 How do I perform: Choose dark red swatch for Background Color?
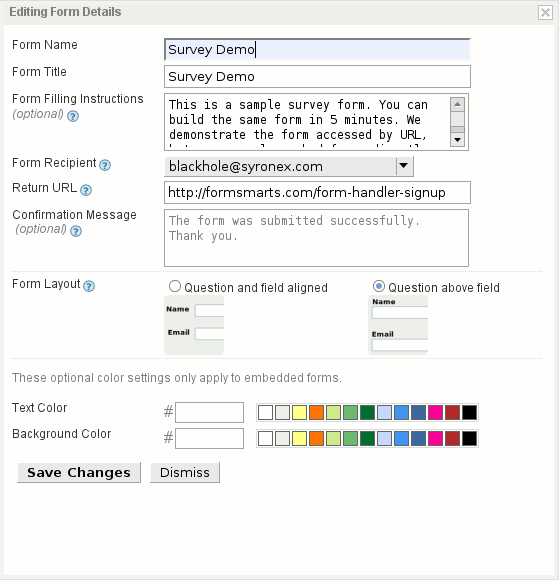[452, 438]
